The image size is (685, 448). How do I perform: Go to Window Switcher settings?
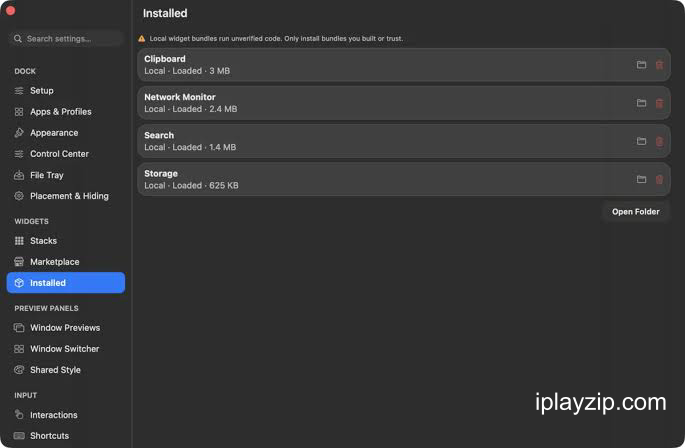pos(66,349)
